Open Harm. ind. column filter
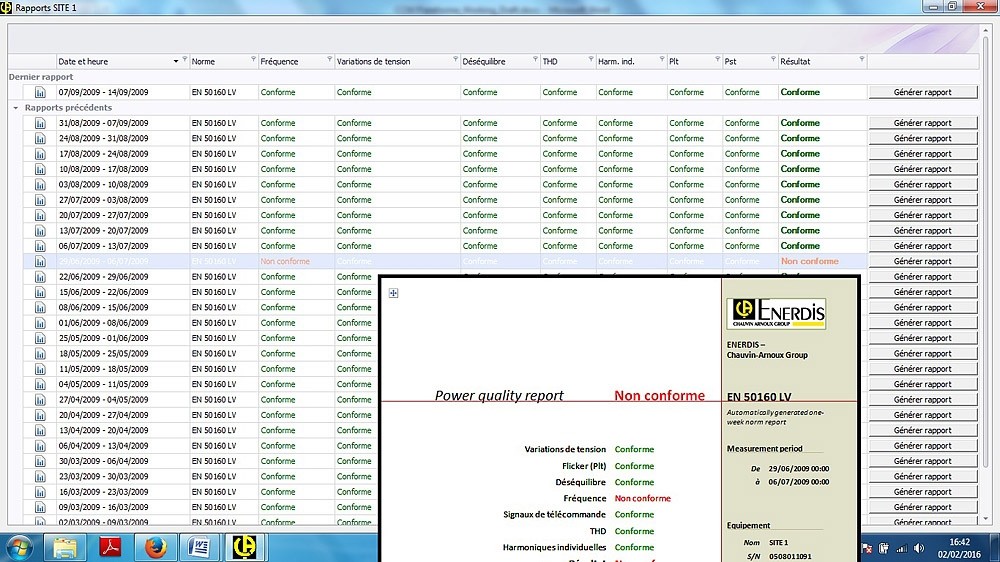 click(661, 59)
